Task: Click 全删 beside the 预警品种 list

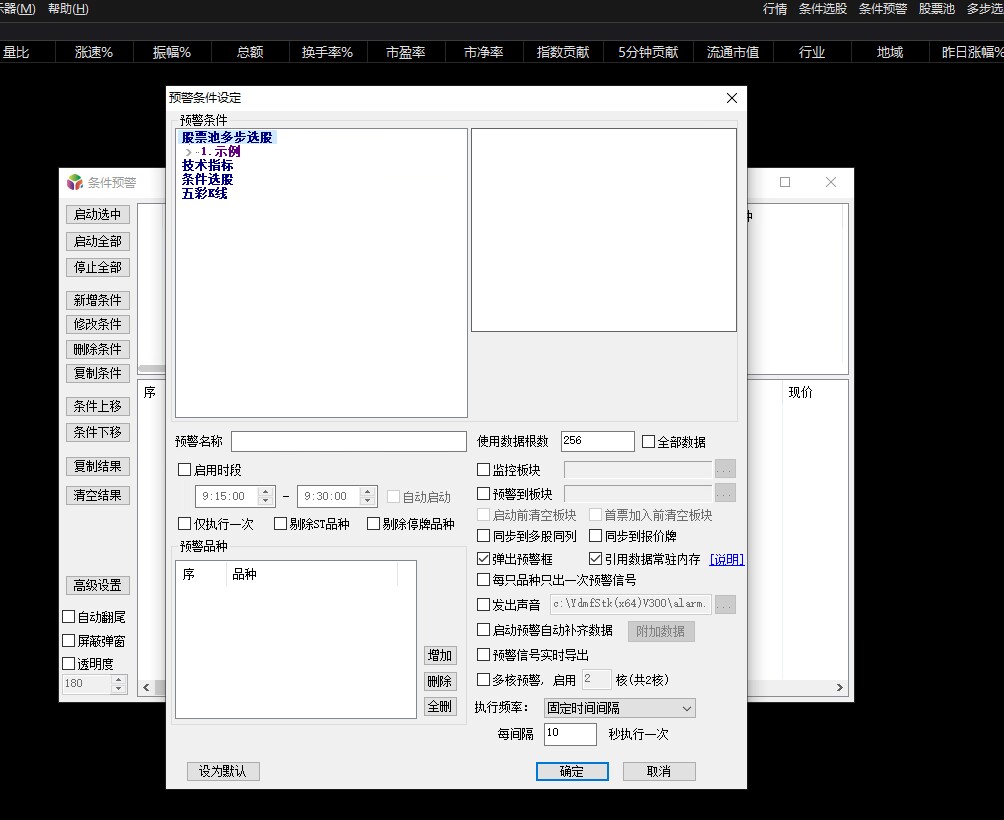Action: point(440,707)
